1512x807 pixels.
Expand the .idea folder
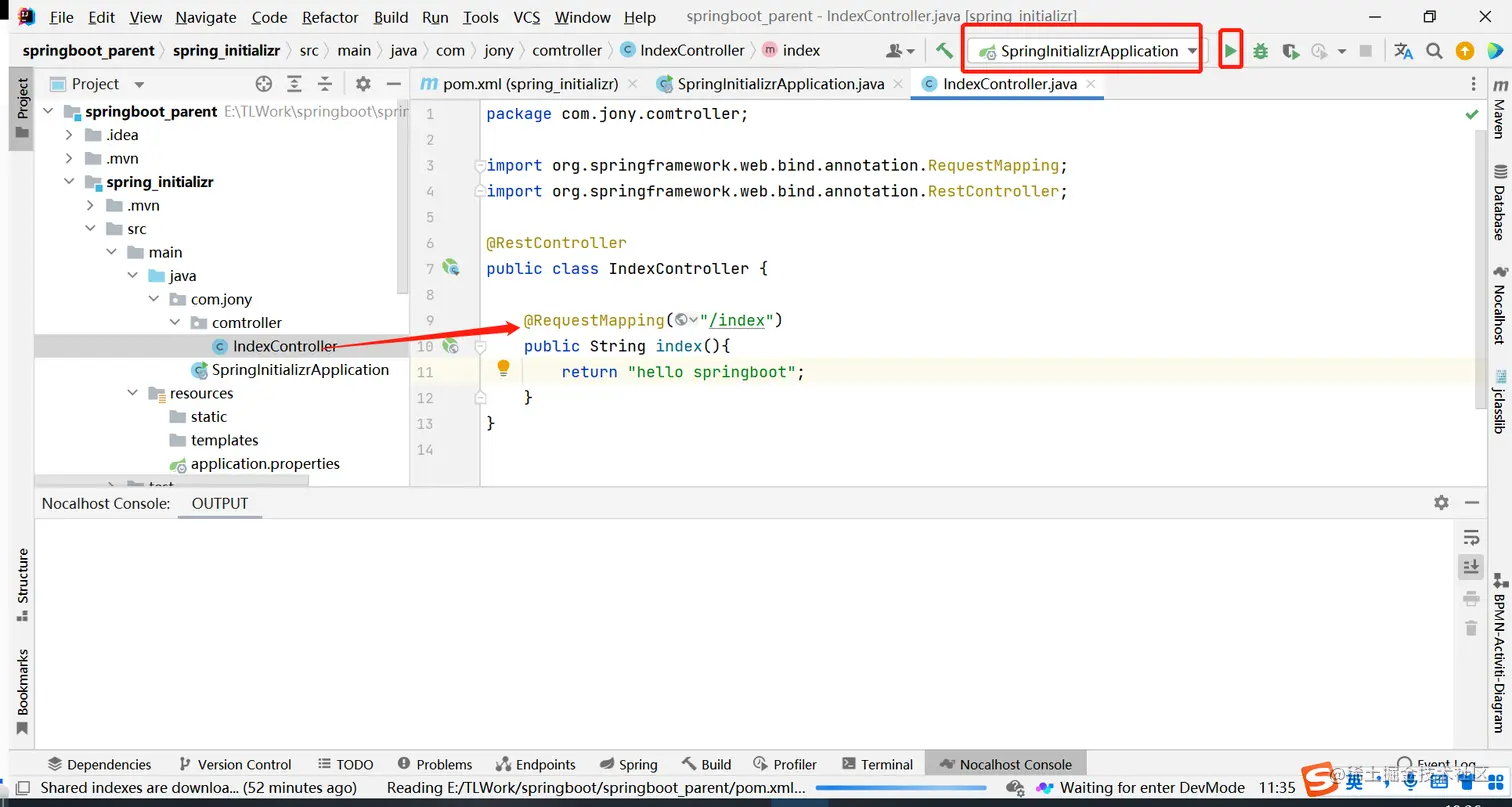[x=69, y=135]
